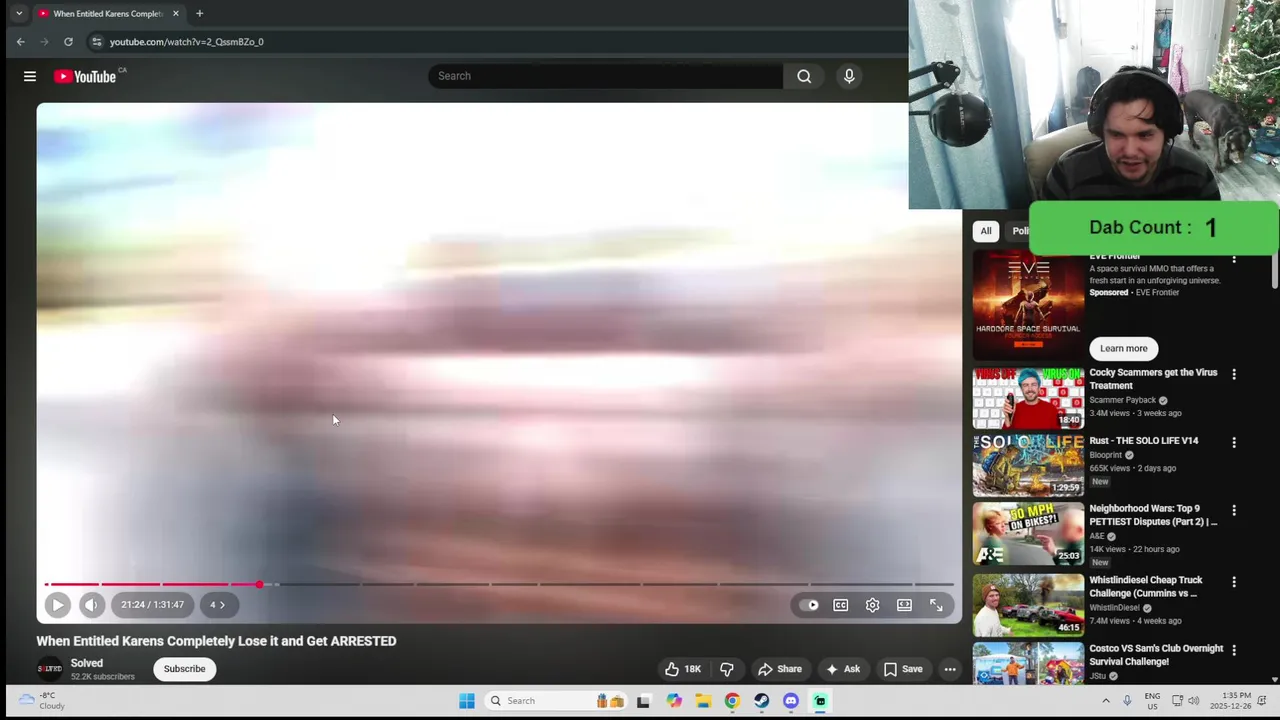Play the paused video
The image size is (1280, 720).
pyautogui.click(x=57, y=604)
